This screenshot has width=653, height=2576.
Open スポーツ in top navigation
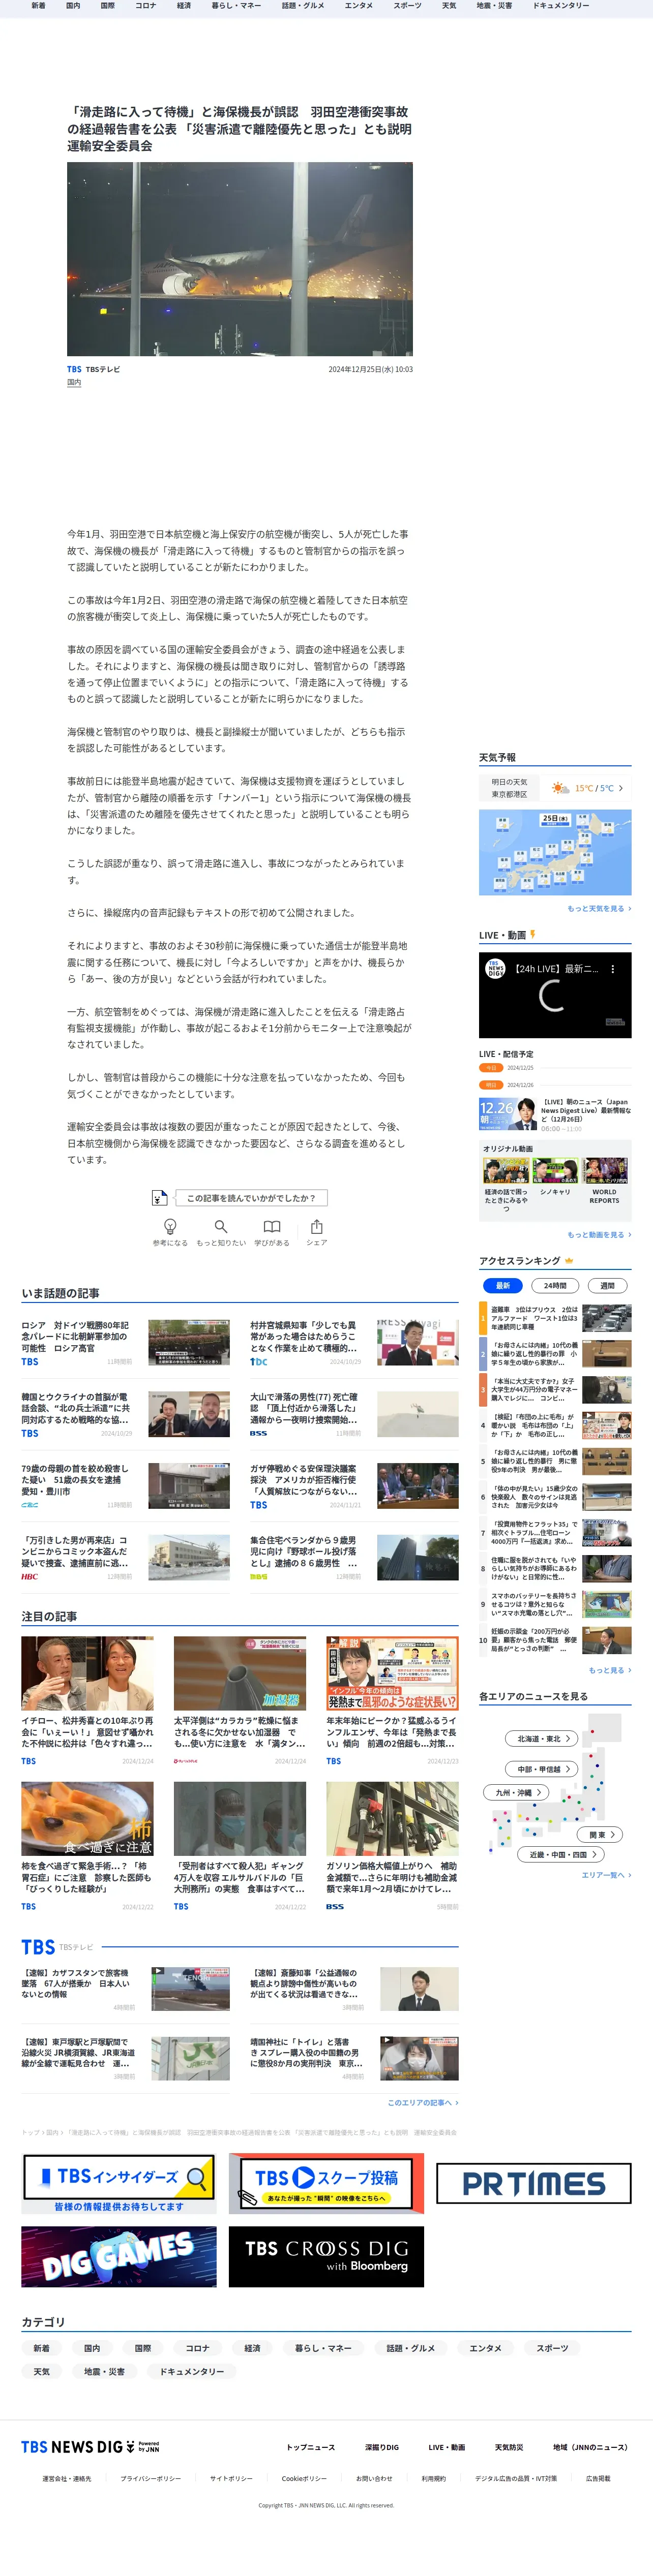point(407,6)
